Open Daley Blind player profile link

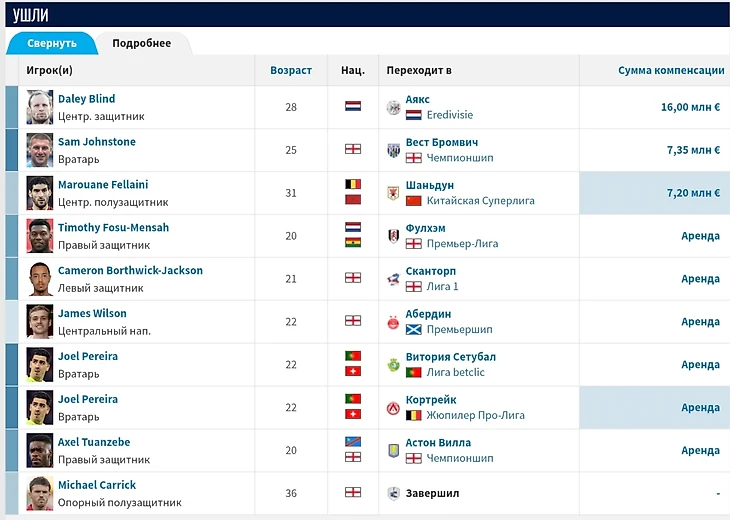[86, 99]
